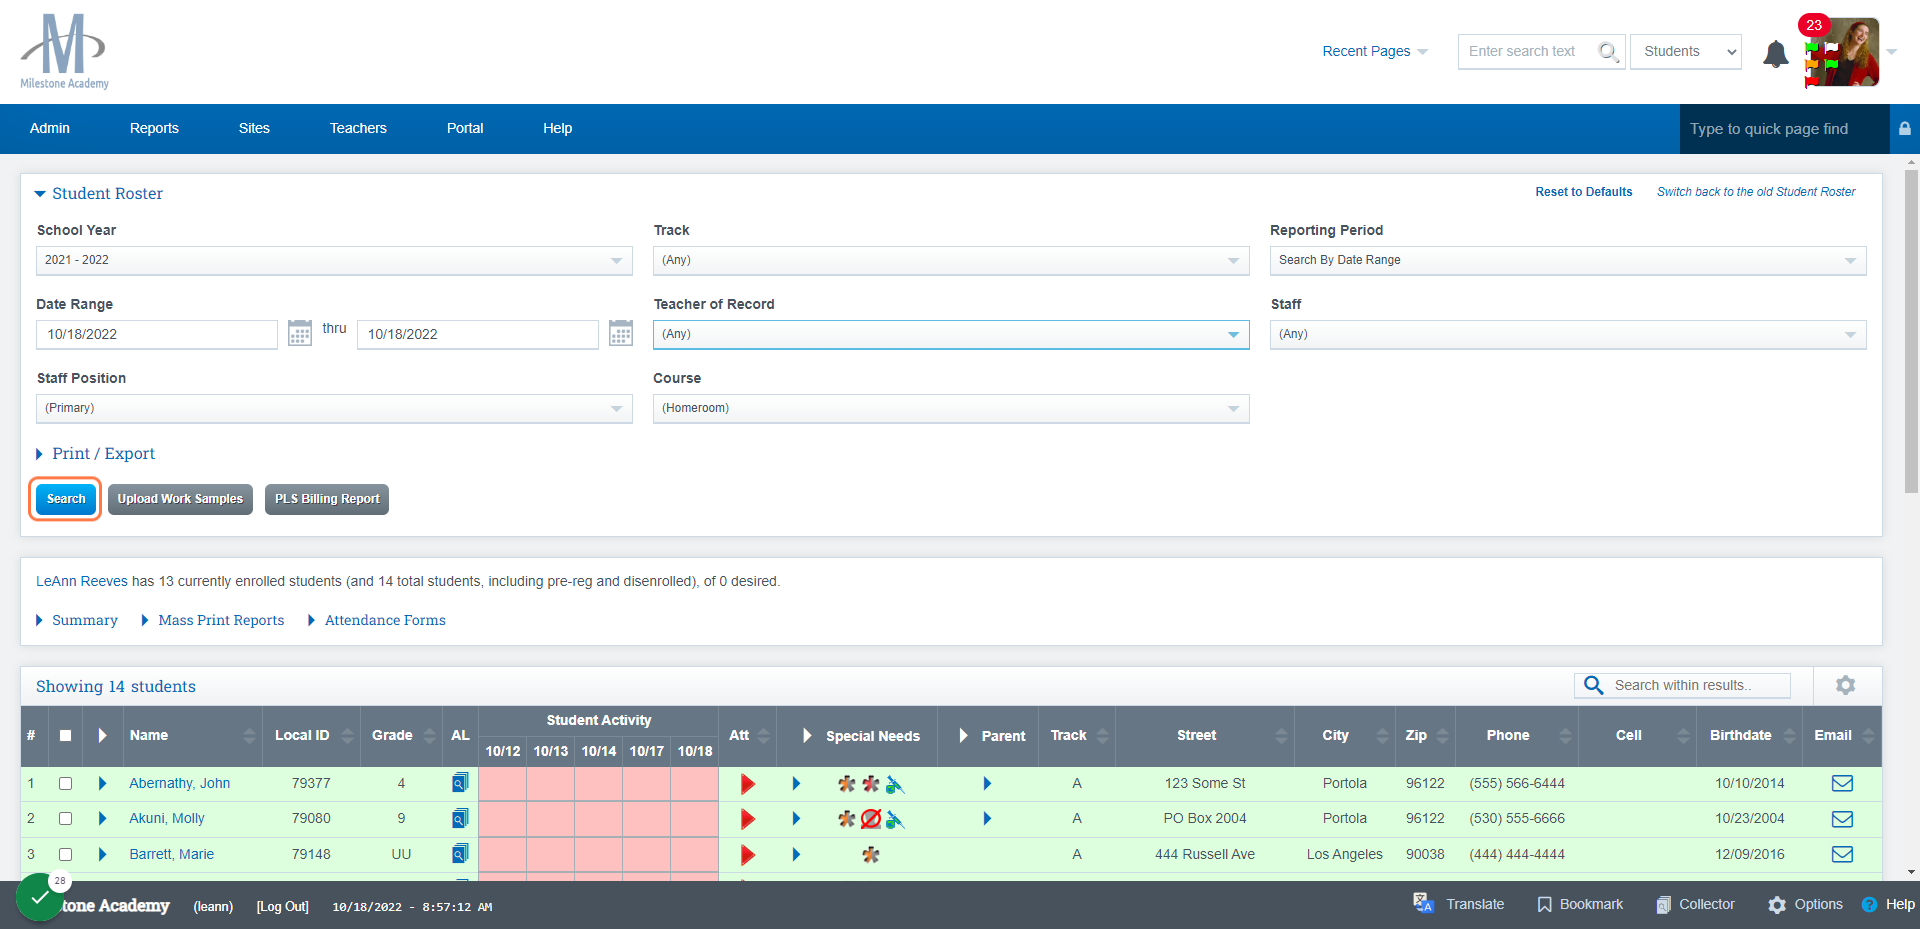This screenshot has height=929, width=1920.
Task: Click the Search within results field
Action: pyautogui.click(x=1683, y=685)
